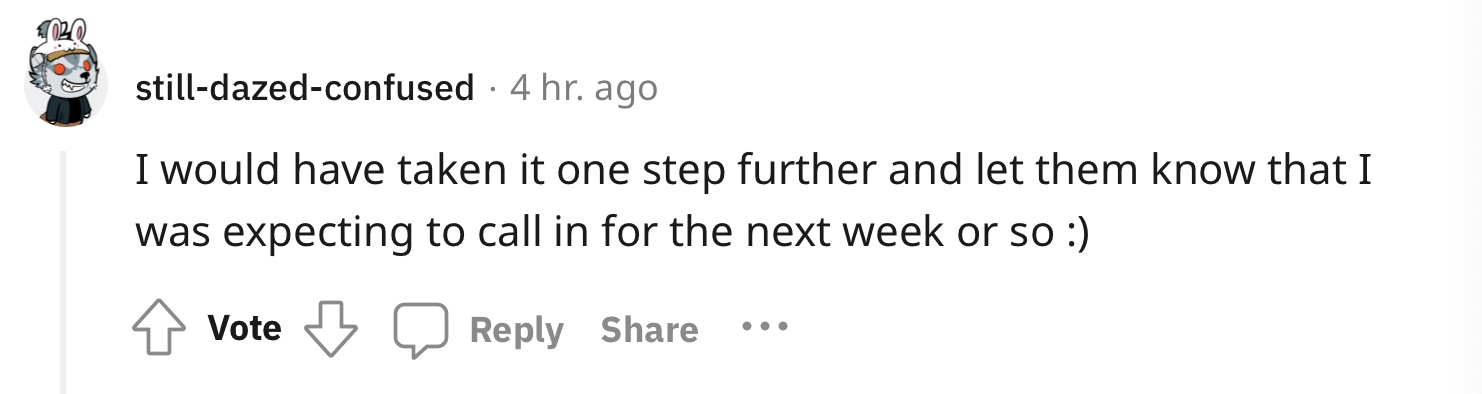Visit the still-dazed-confused user profile
Image resolution: width=1482 pixels, height=394 pixels.
[305, 88]
